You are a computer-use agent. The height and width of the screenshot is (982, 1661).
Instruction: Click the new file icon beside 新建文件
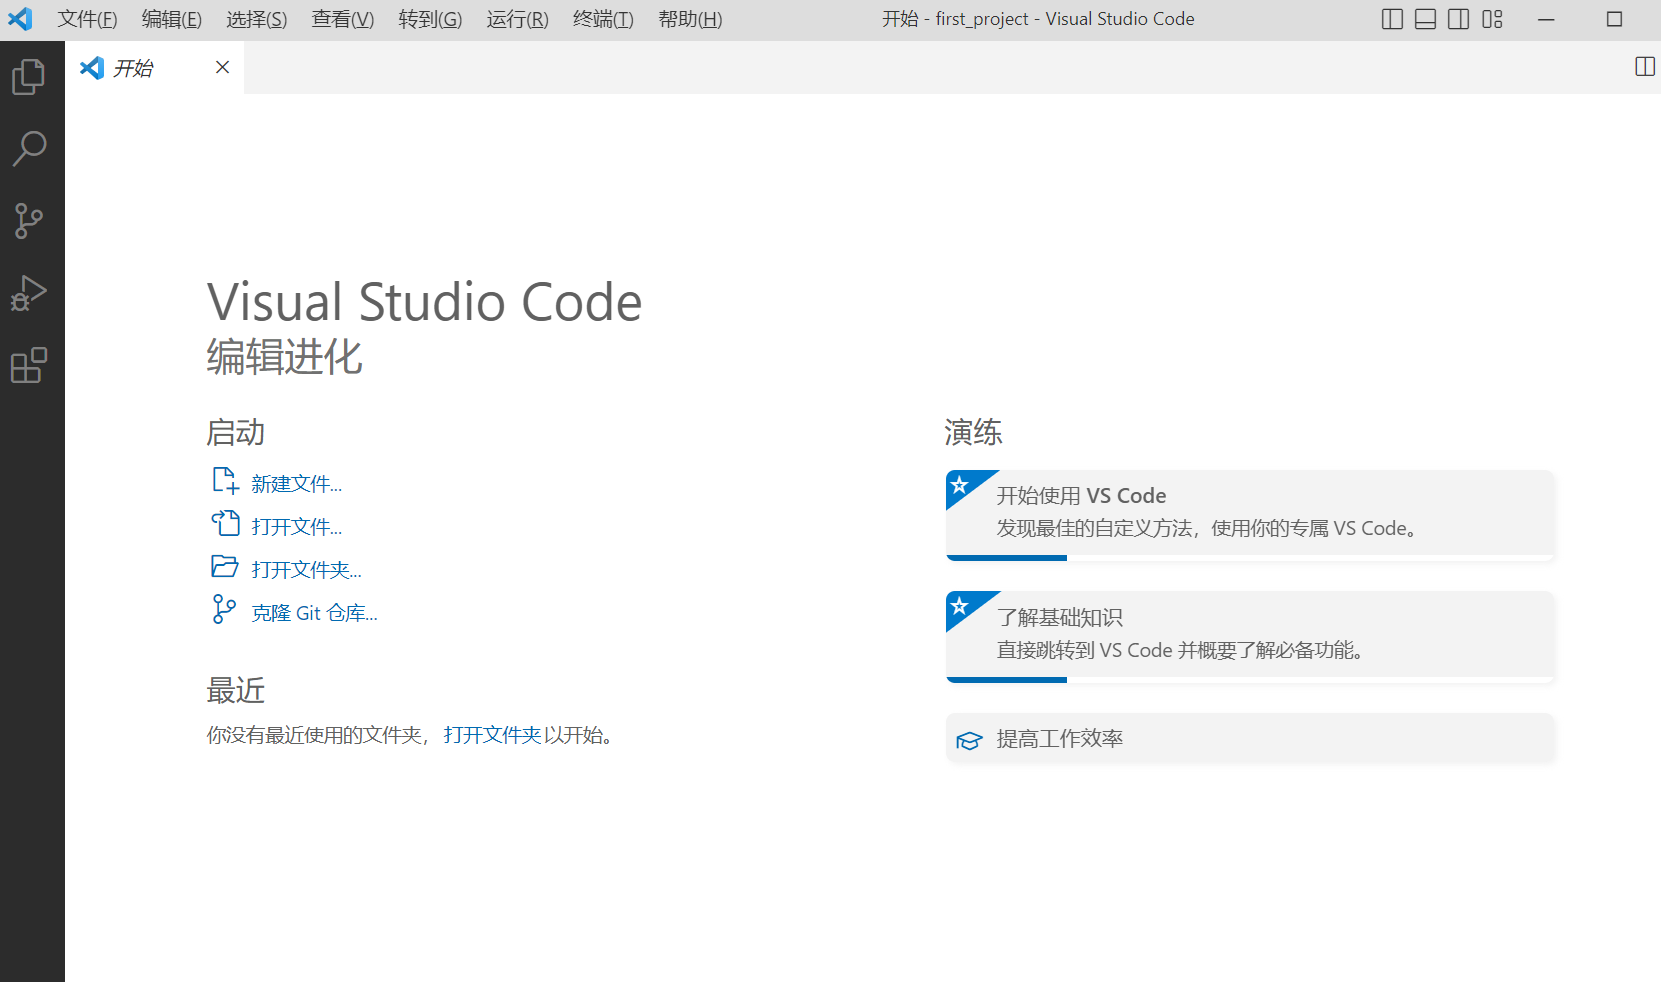click(x=225, y=481)
